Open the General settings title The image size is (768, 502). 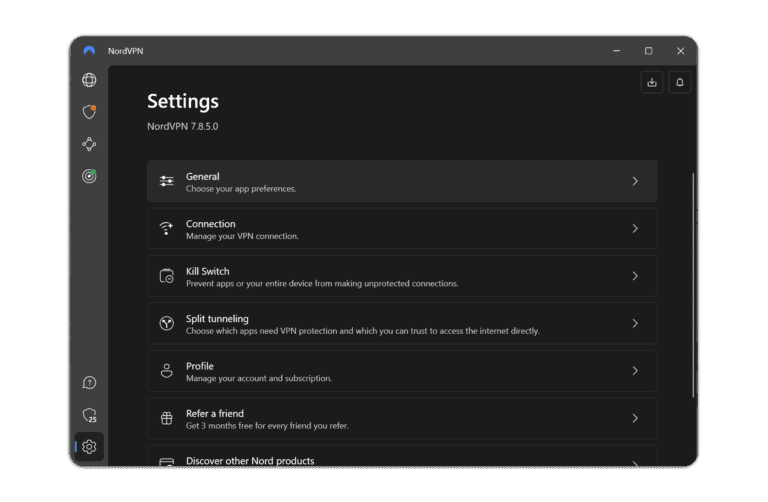click(x=202, y=176)
